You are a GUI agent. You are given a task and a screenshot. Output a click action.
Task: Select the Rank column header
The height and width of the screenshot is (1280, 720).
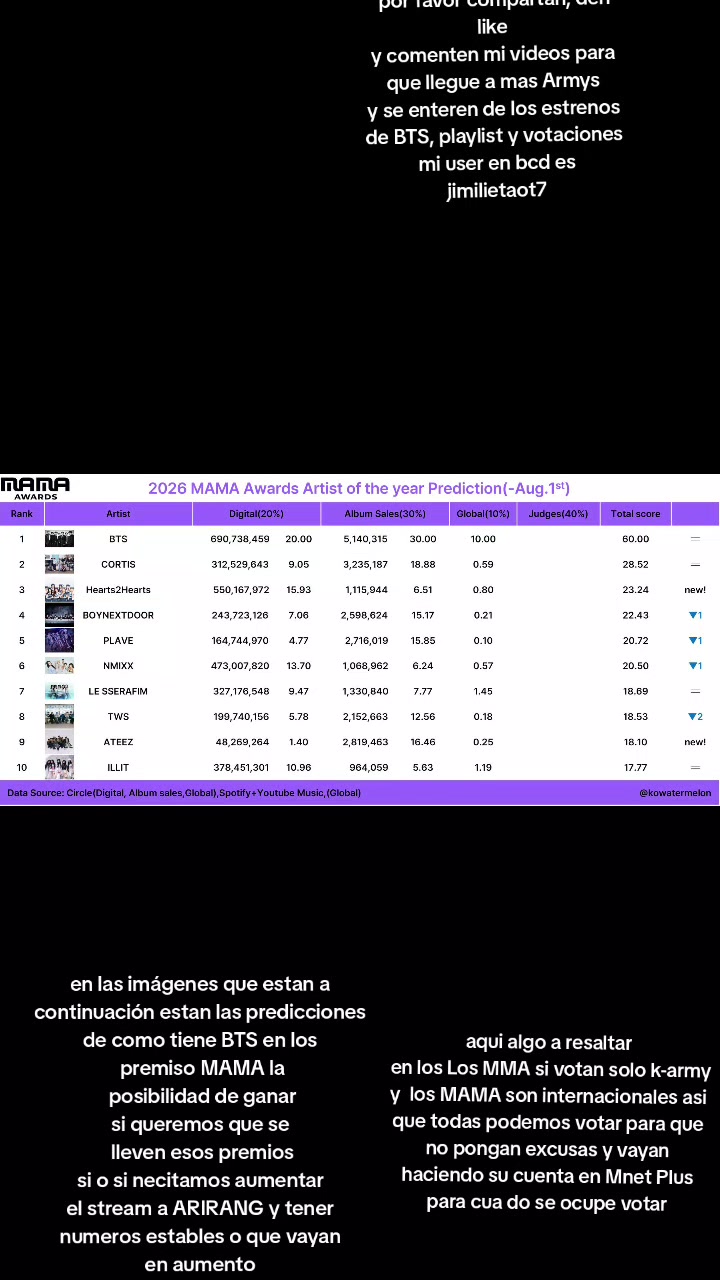tap(21, 514)
